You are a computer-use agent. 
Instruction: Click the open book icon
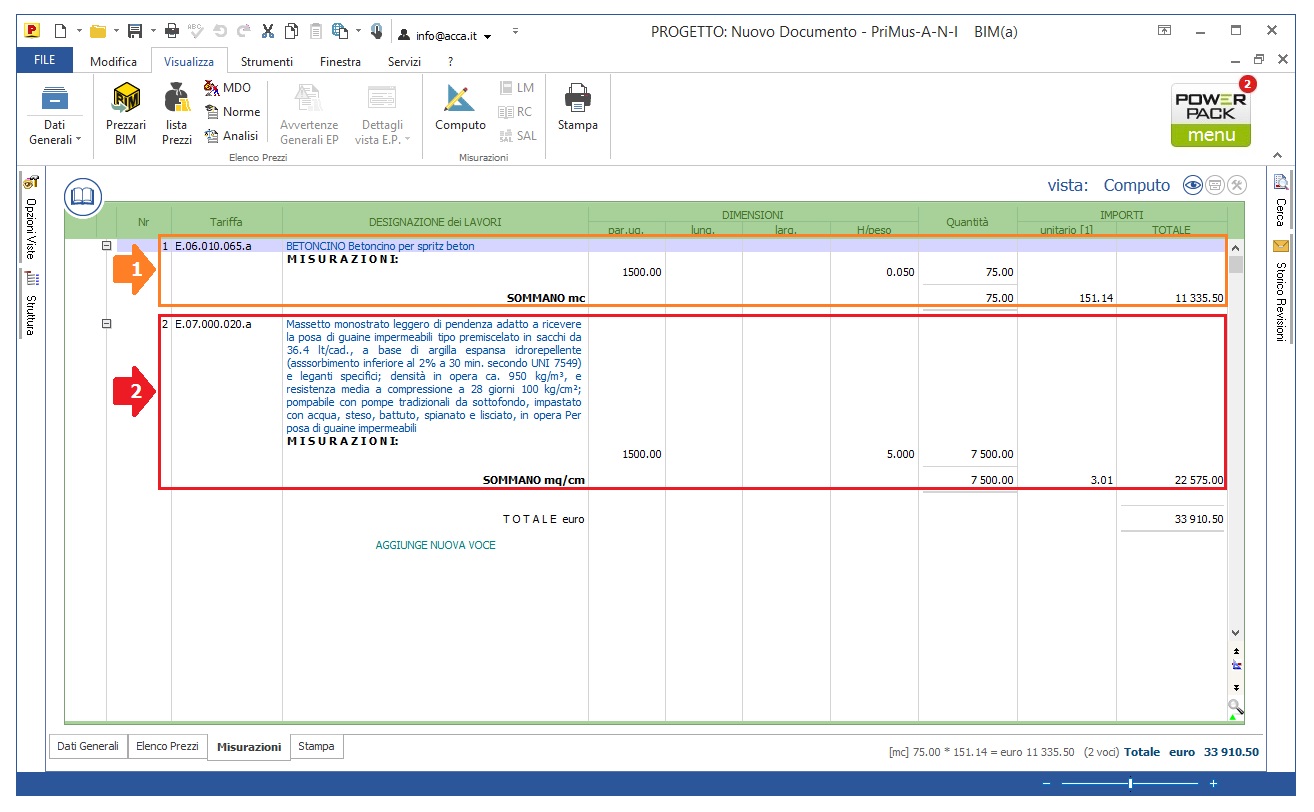point(83,197)
